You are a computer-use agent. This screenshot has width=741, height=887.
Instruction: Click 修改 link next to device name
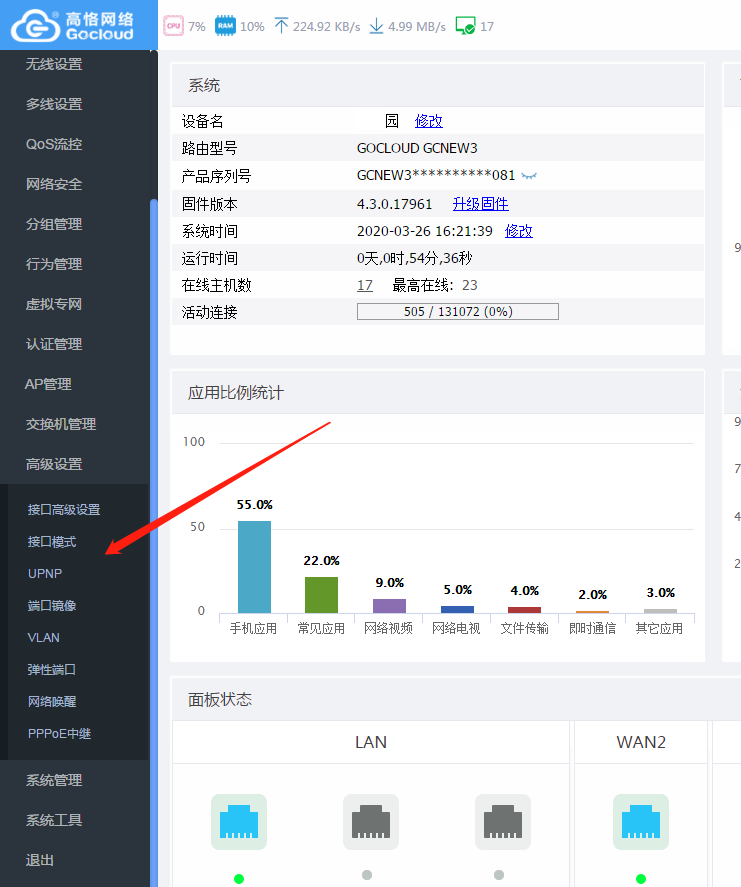(x=428, y=121)
